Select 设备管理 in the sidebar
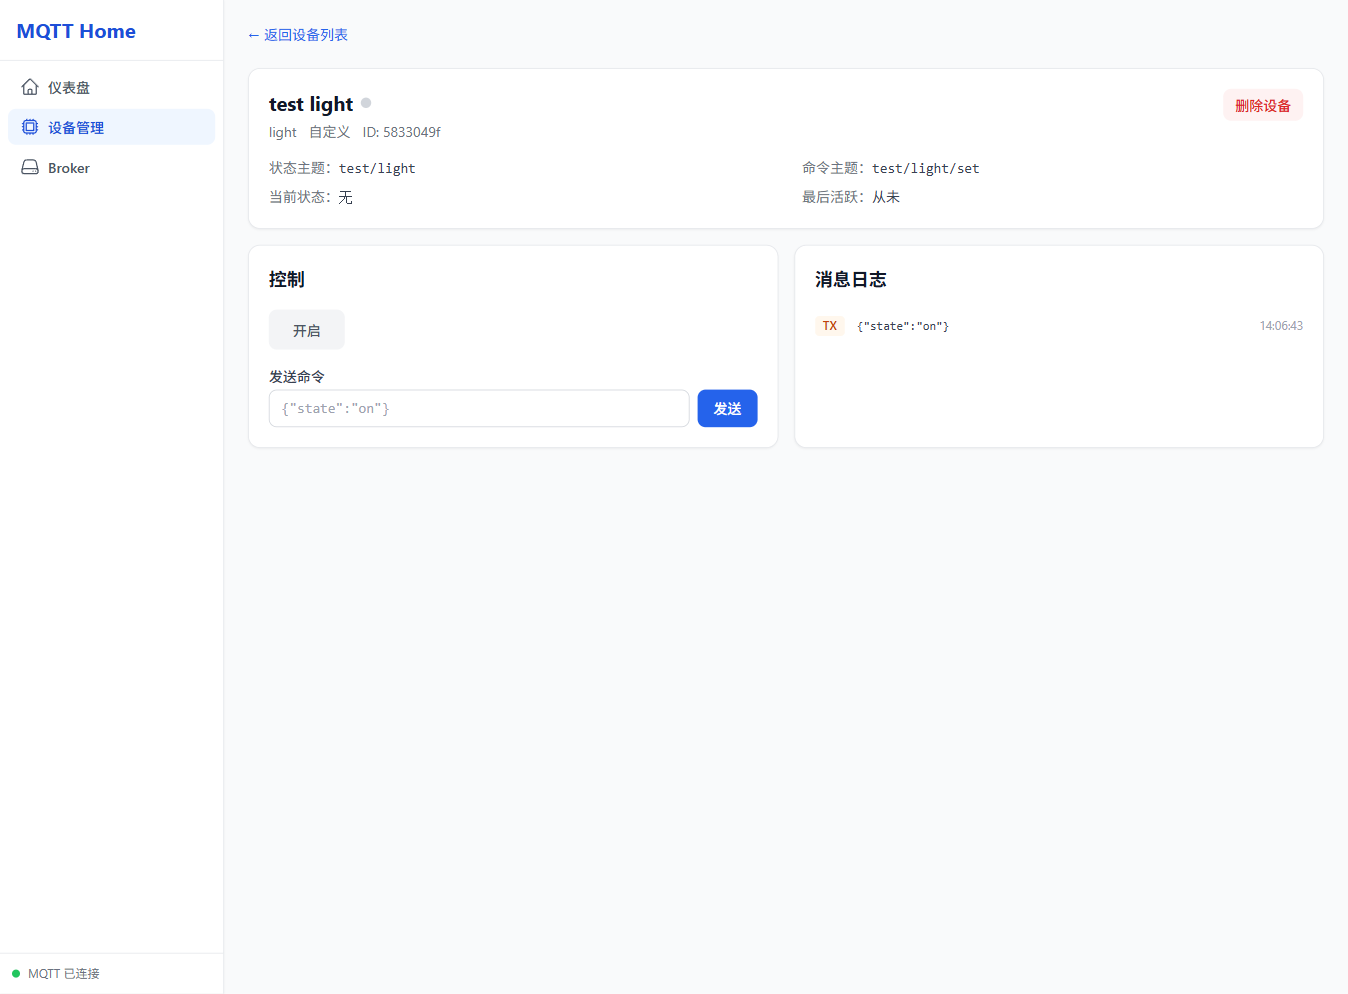1348x994 pixels. click(76, 128)
